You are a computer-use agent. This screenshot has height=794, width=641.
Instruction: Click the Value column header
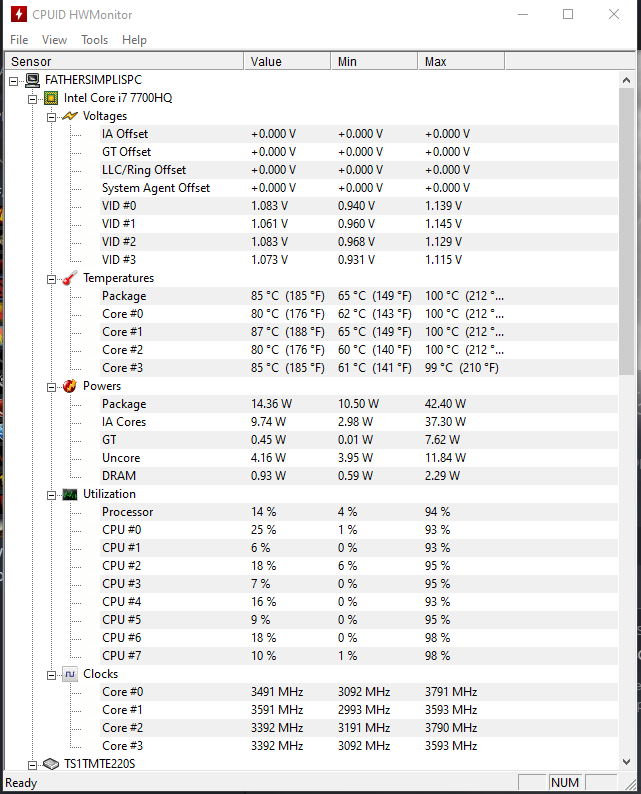(x=288, y=61)
